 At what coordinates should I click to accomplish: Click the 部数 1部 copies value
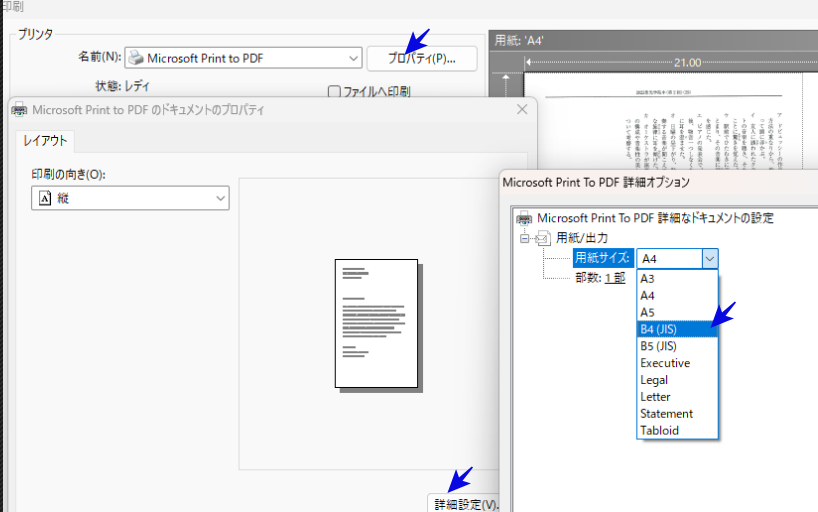tap(615, 278)
